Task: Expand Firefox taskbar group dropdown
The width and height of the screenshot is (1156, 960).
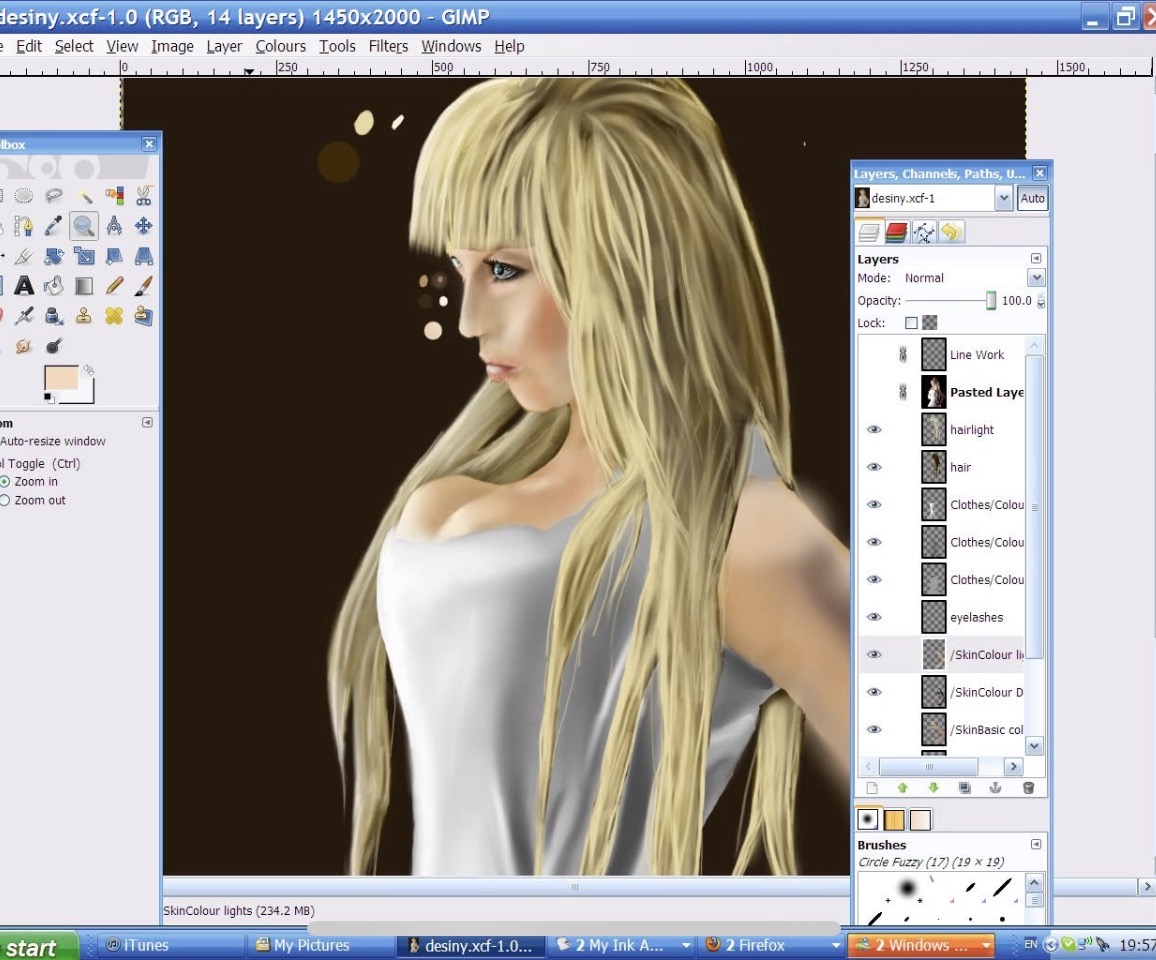Action: pos(835,945)
